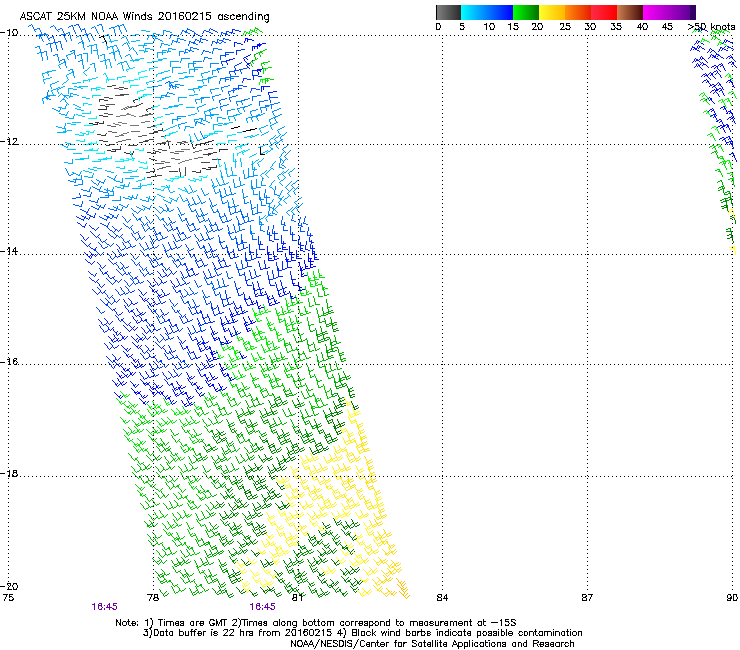Click the '-10' latitude axis label
Screen dimensions: 740x650
point(9,33)
